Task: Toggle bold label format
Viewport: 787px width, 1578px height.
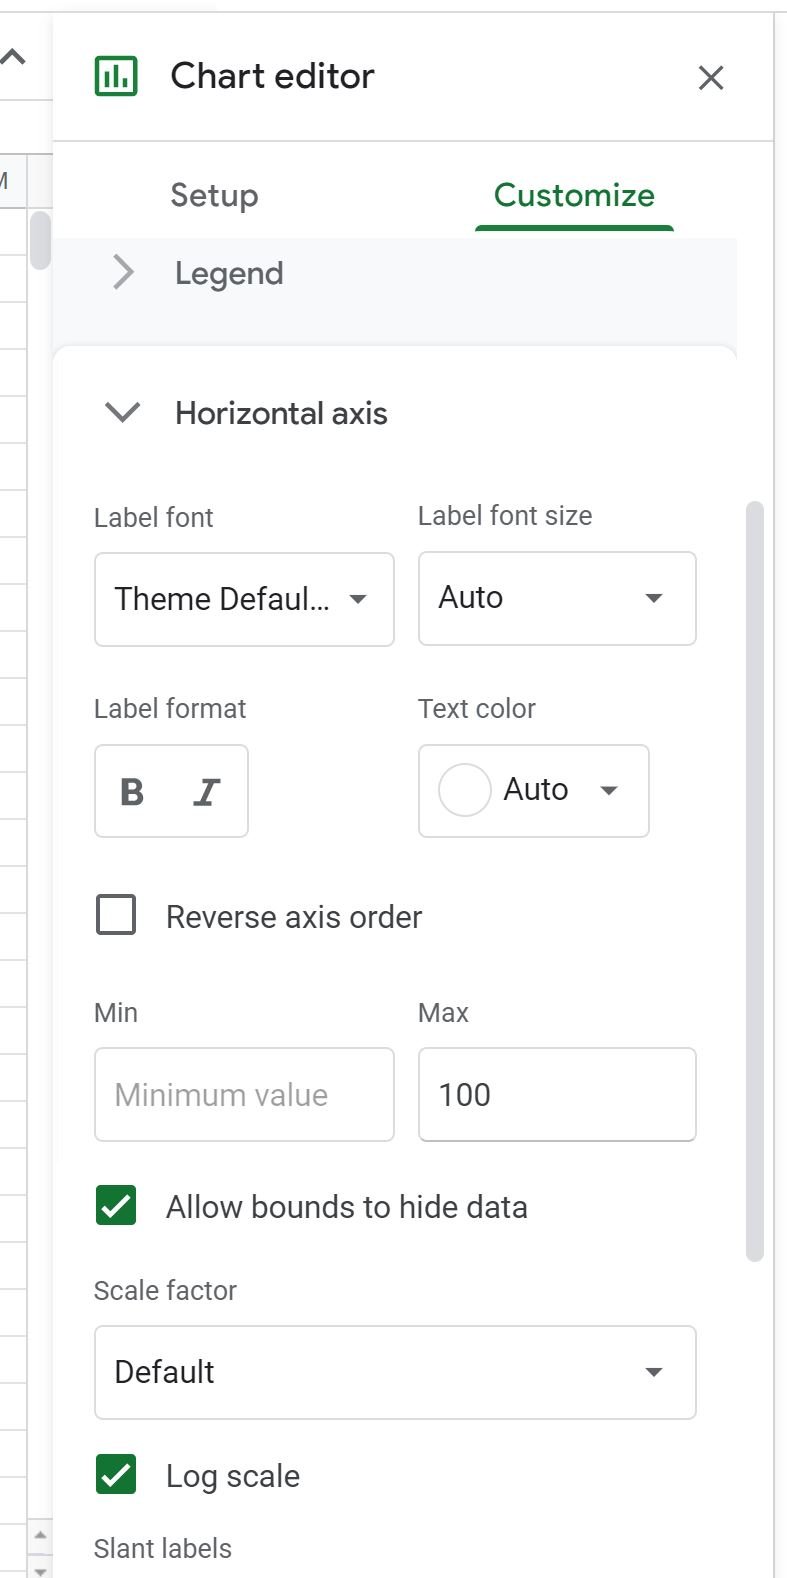Action: [x=132, y=792]
